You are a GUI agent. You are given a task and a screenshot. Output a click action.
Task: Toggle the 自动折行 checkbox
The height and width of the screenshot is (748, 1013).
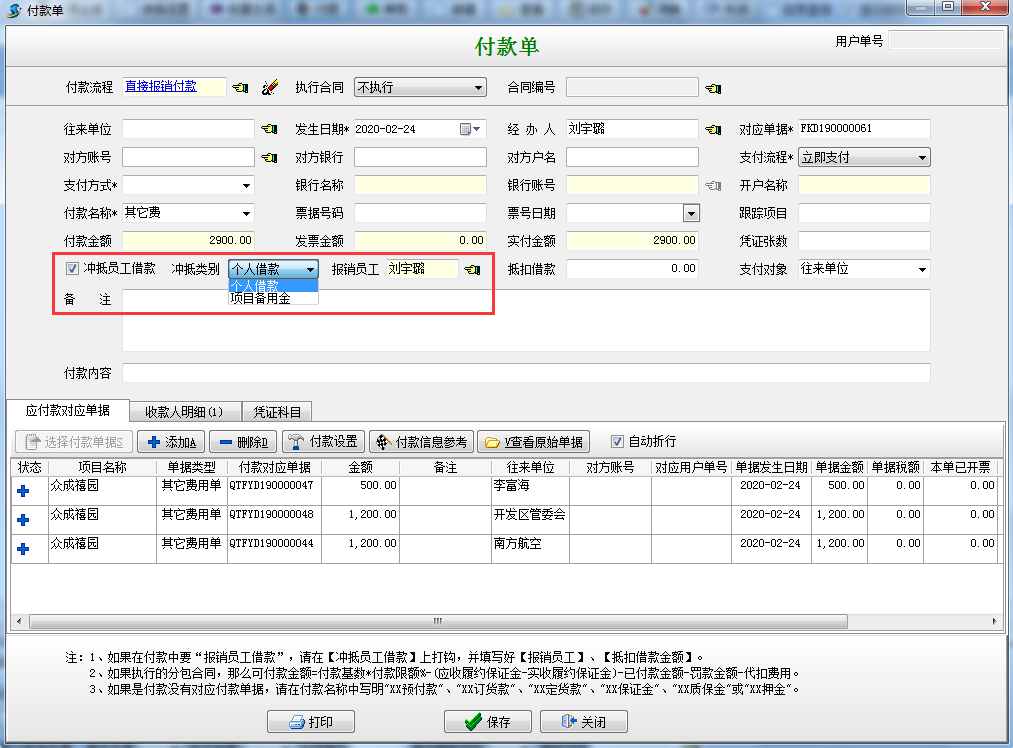pyautogui.click(x=617, y=441)
